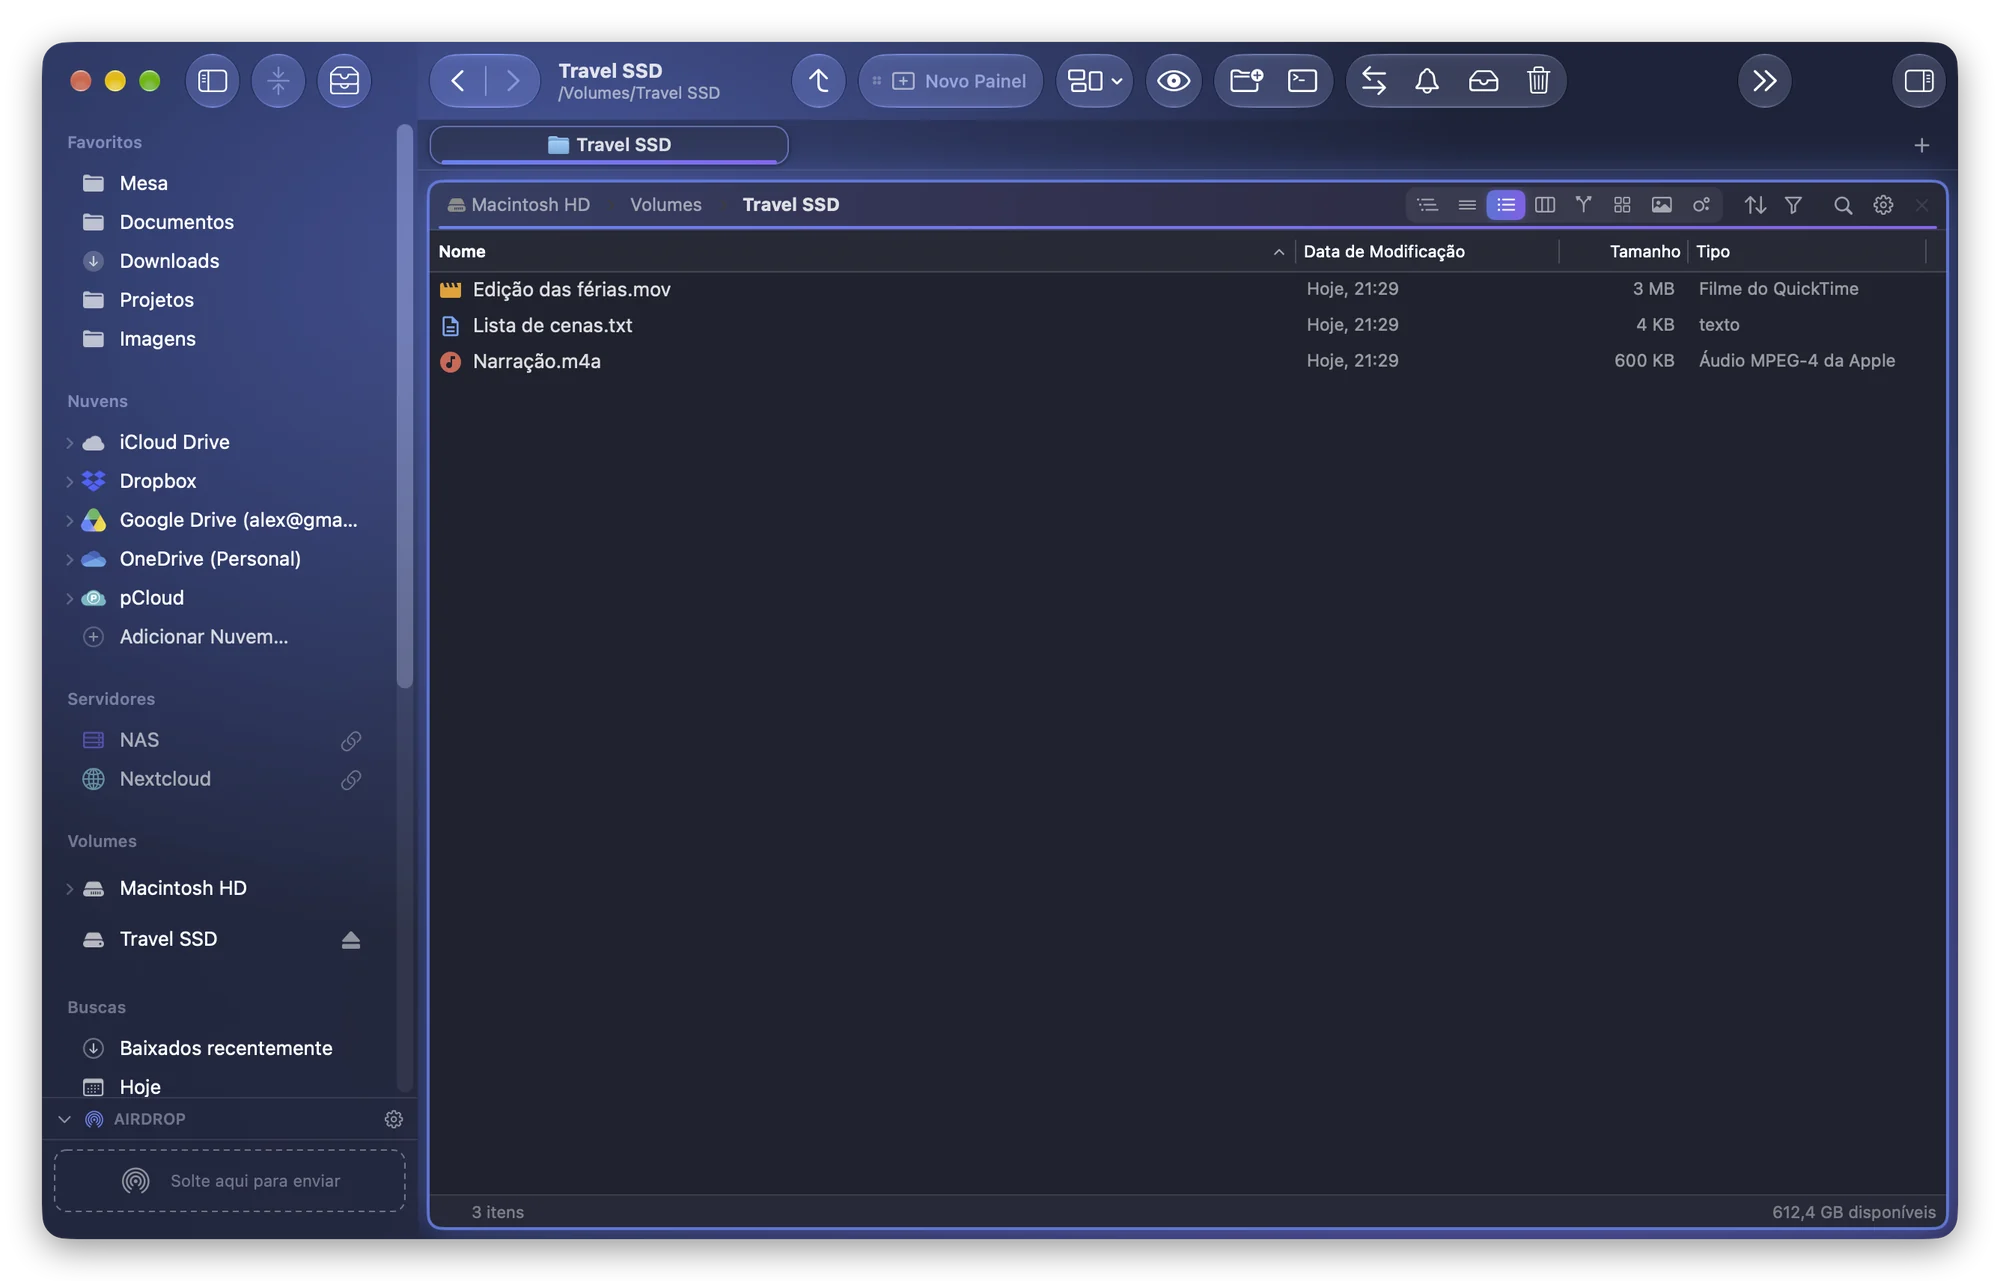Screen dimensions: 2000x1281
Task: Expand toolbar overflow double-chevron
Action: coord(1765,81)
